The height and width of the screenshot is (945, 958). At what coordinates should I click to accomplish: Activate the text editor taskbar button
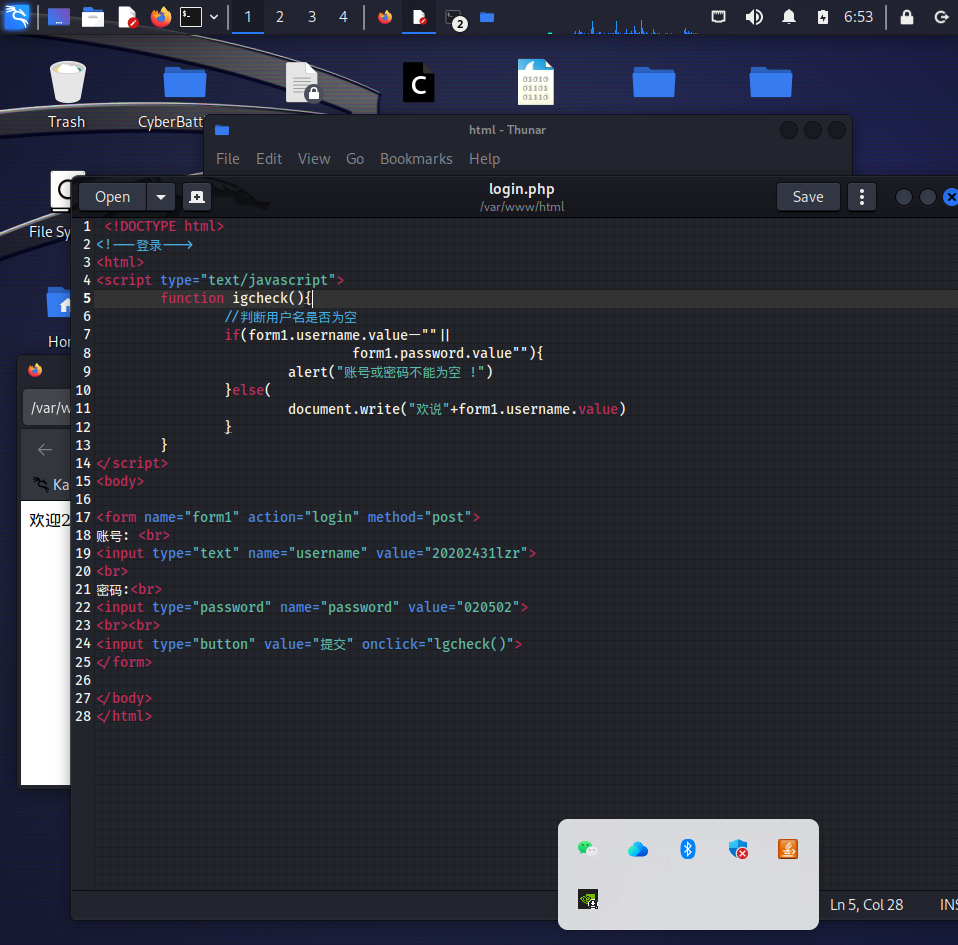419,17
